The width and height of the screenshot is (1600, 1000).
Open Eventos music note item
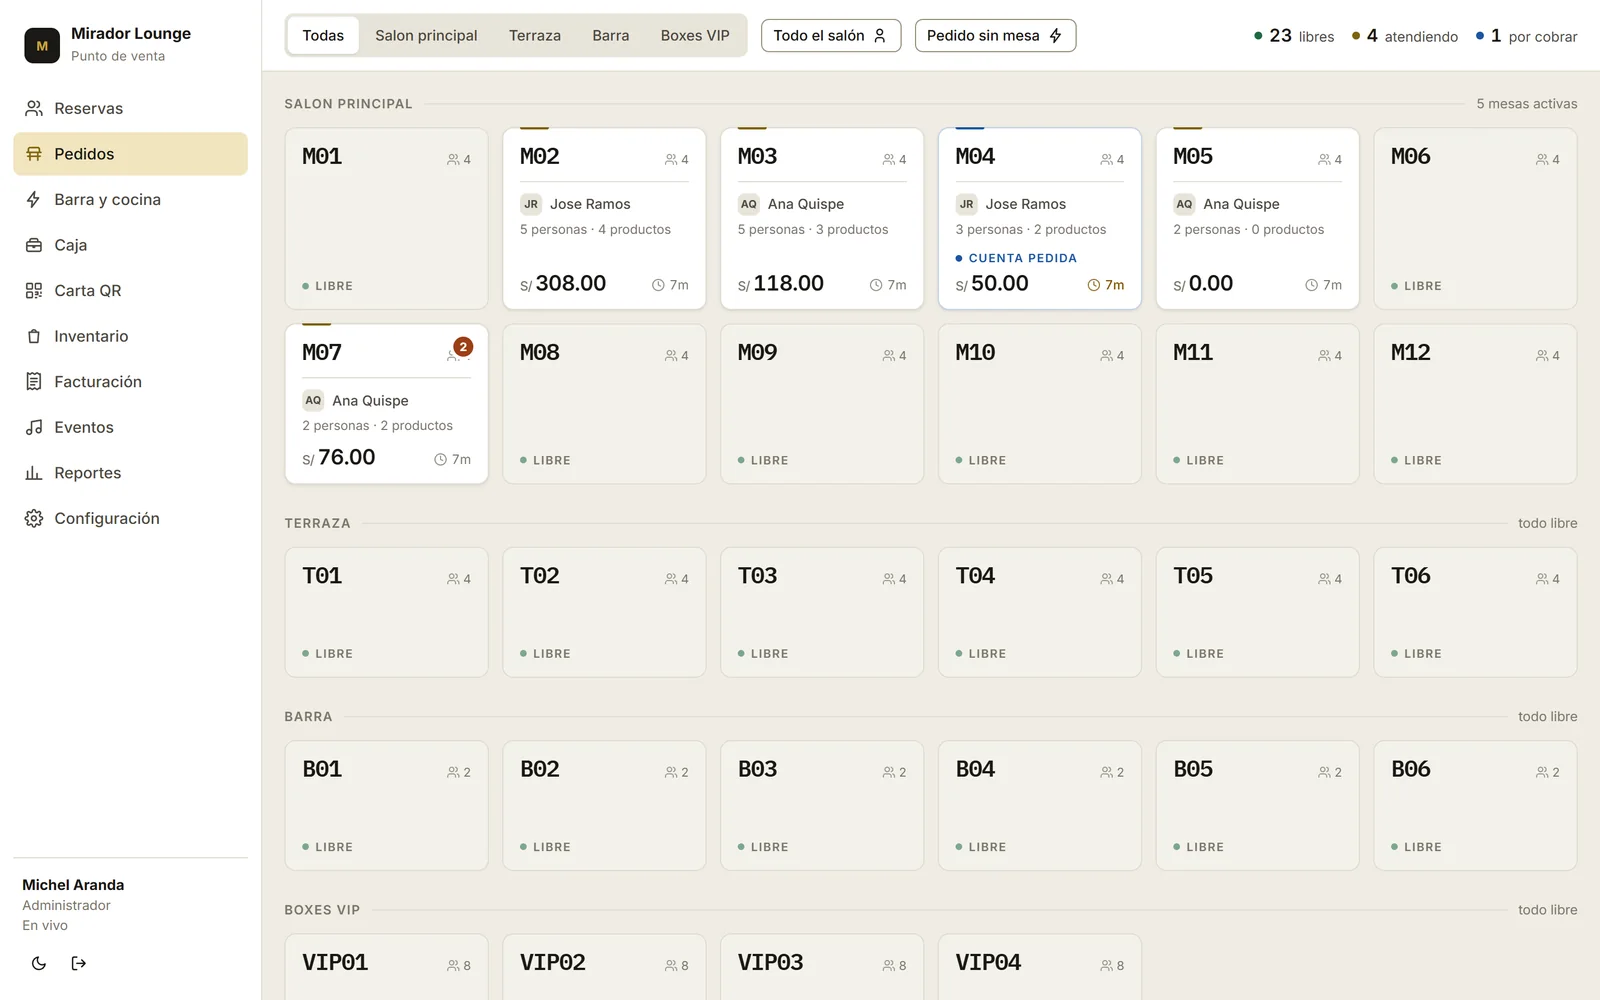[130, 427]
